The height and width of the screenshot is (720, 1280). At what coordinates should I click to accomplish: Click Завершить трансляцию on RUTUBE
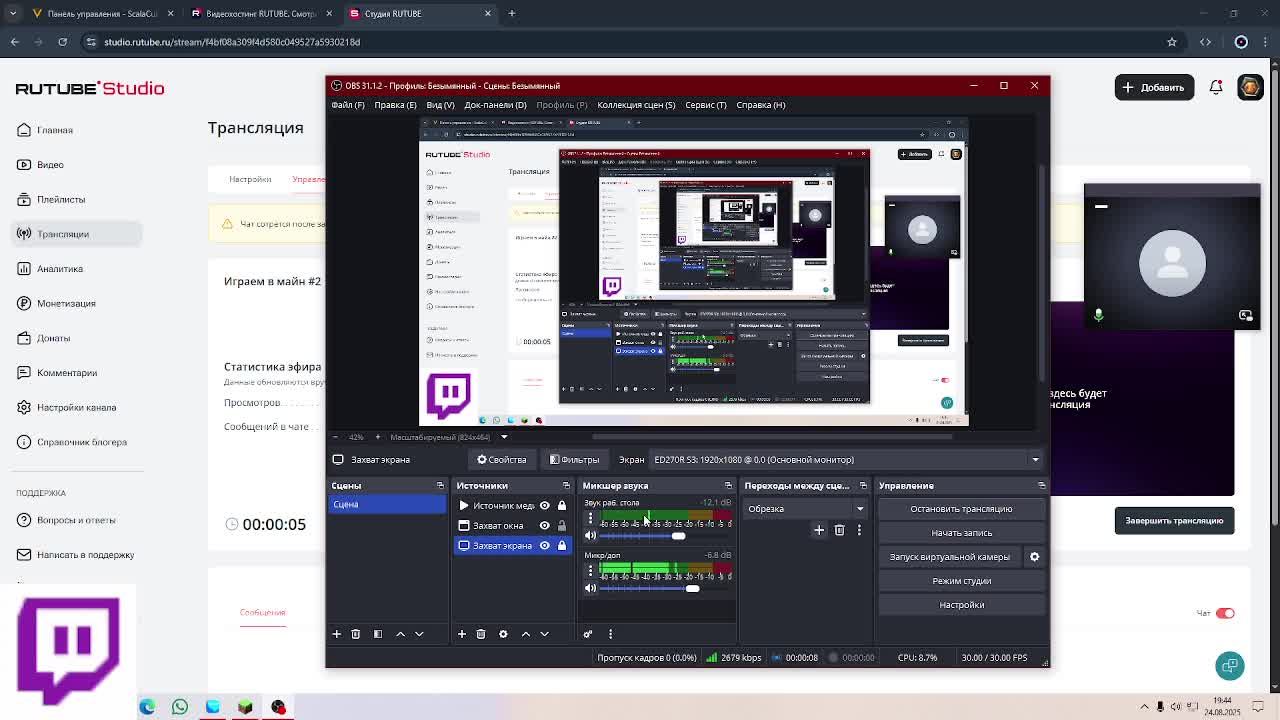tap(1175, 521)
